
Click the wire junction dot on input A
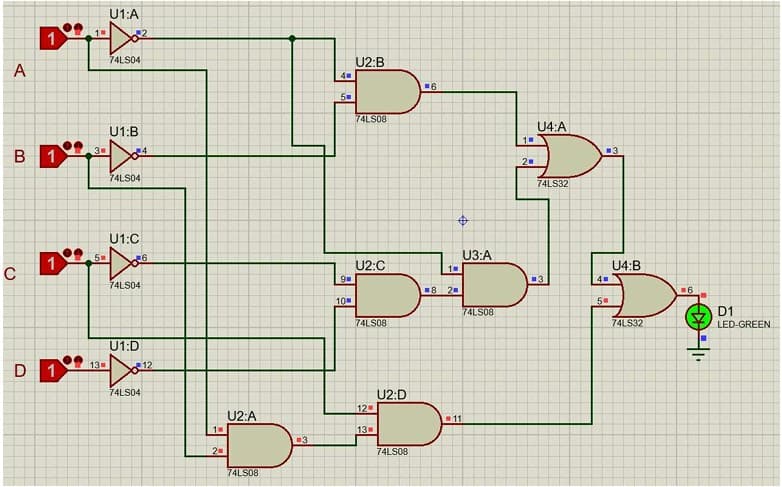(x=89, y=38)
